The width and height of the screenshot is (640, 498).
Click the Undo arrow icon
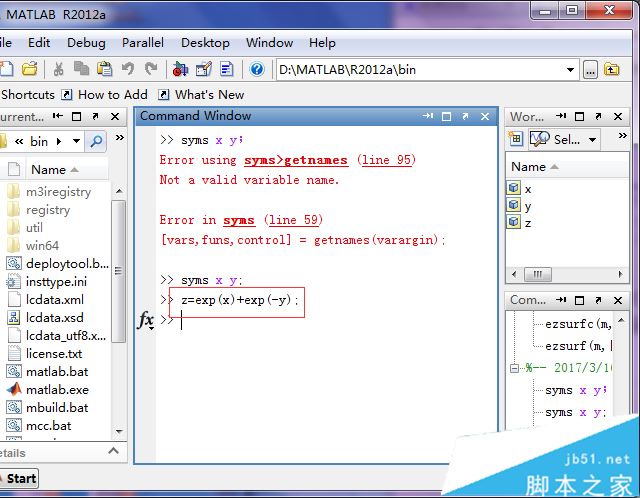click(128, 69)
